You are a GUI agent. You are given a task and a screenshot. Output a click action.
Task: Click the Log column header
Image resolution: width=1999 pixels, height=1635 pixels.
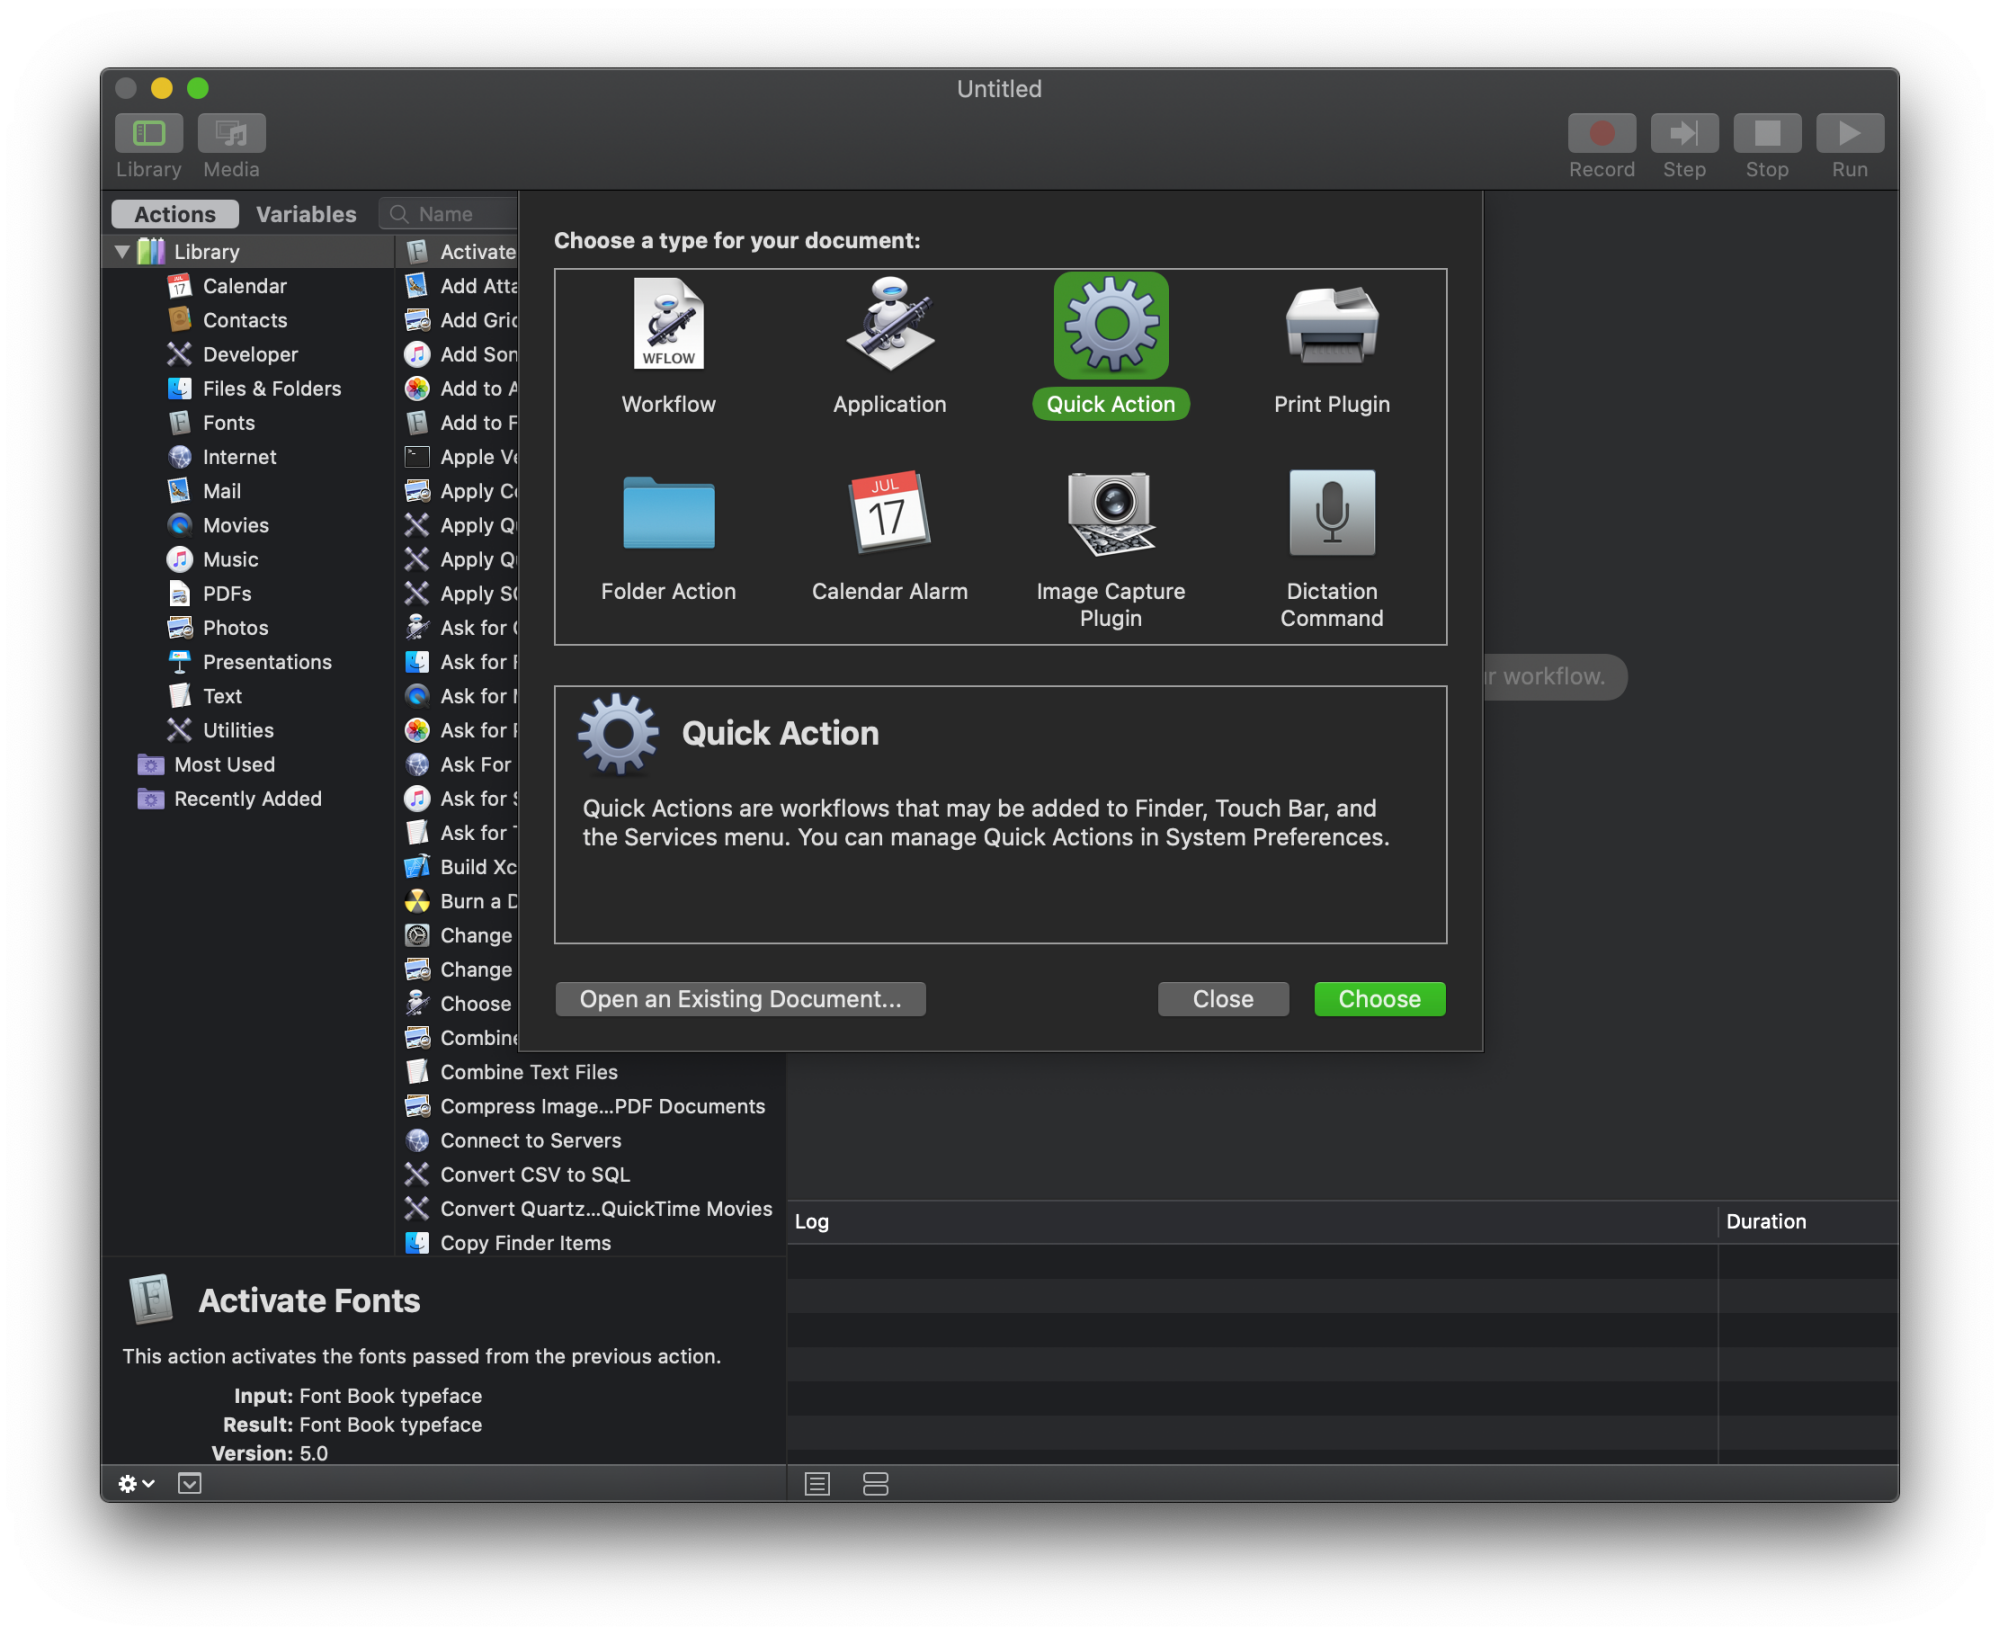click(1251, 1222)
